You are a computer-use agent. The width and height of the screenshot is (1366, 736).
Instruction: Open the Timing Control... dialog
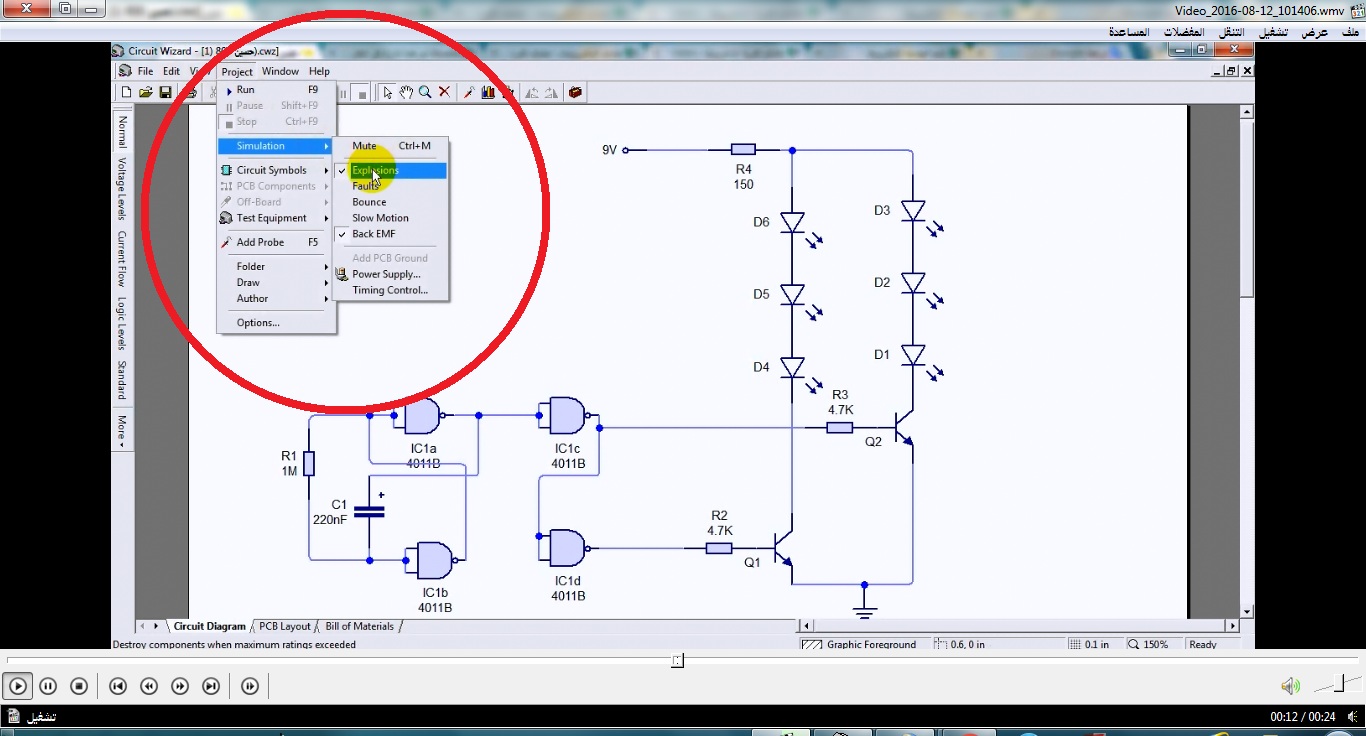tap(391, 290)
